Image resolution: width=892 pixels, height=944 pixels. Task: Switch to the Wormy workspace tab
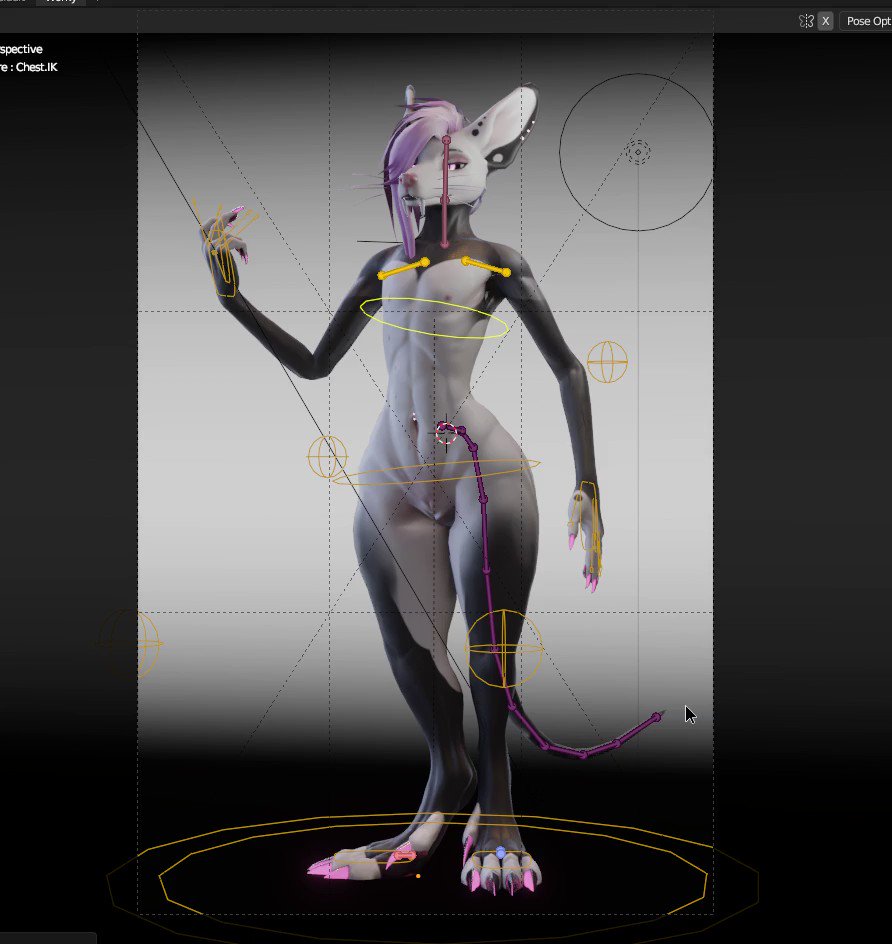60,2
